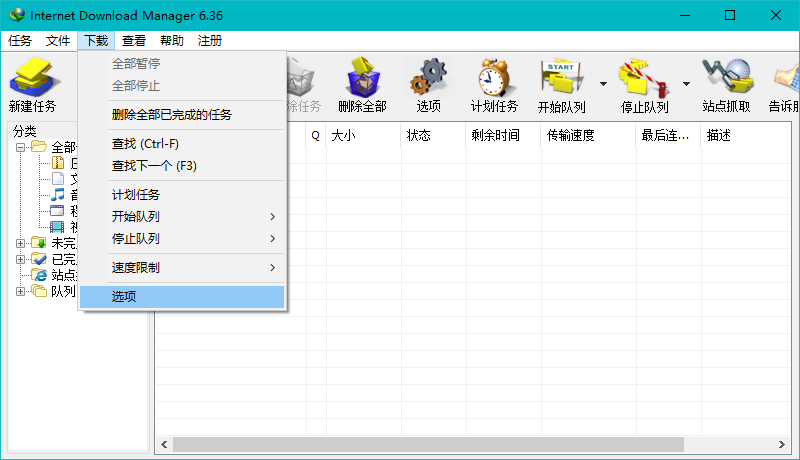Expand the 未完成 tree node
Image resolution: width=800 pixels, height=460 pixels.
[20, 243]
